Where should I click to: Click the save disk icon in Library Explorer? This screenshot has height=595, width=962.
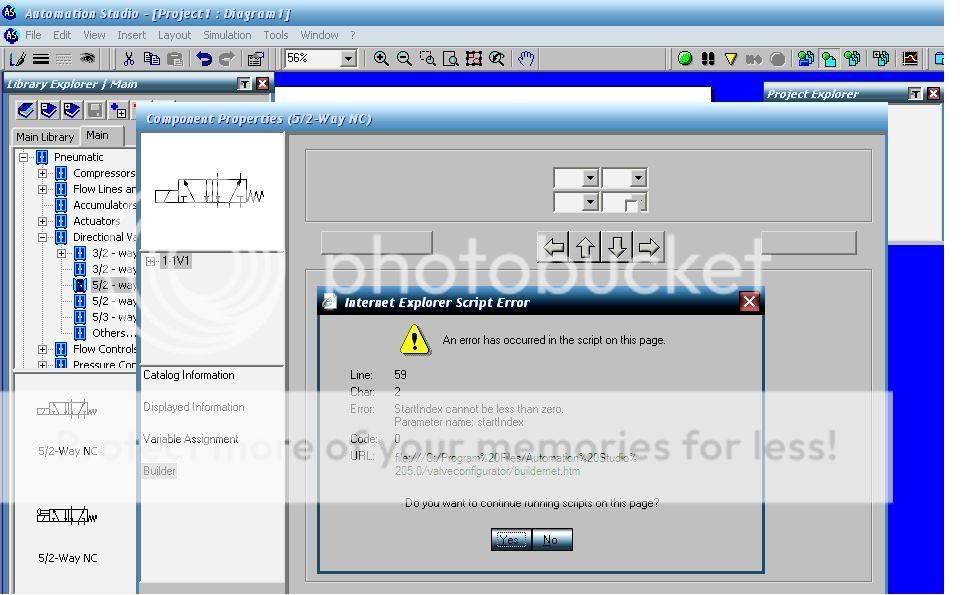tap(95, 110)
